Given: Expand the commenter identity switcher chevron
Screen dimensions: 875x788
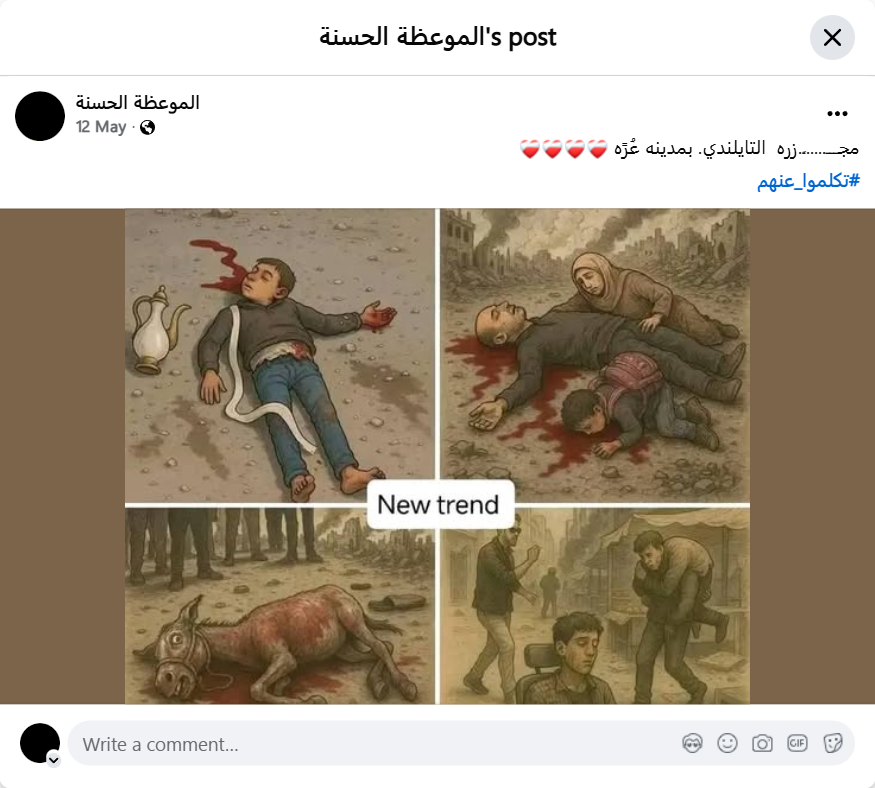Looking at the screenshot, I should click(54, 760).
